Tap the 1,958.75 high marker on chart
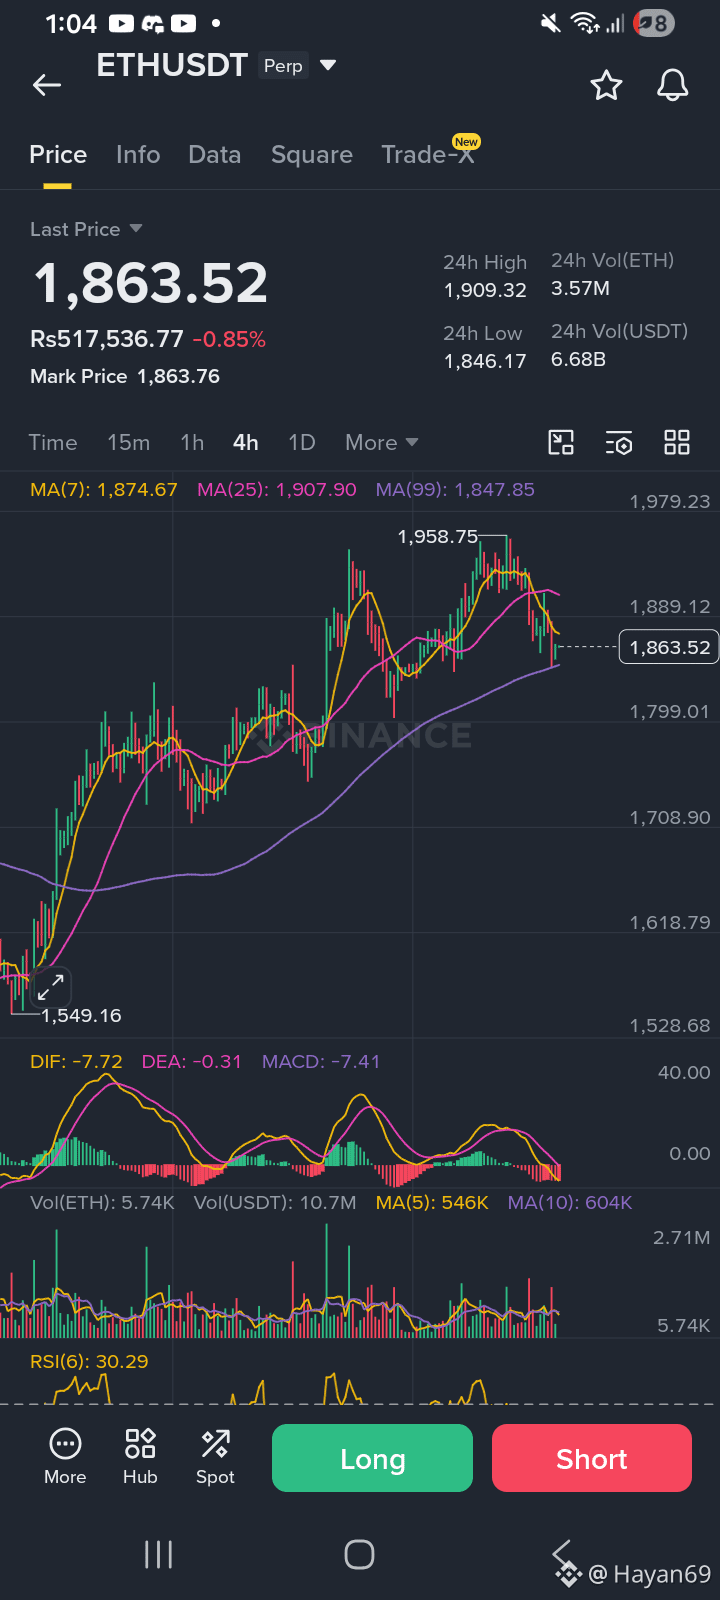Image resolution: width=720 pixels, height=1600 pixels. coord(438,537)
